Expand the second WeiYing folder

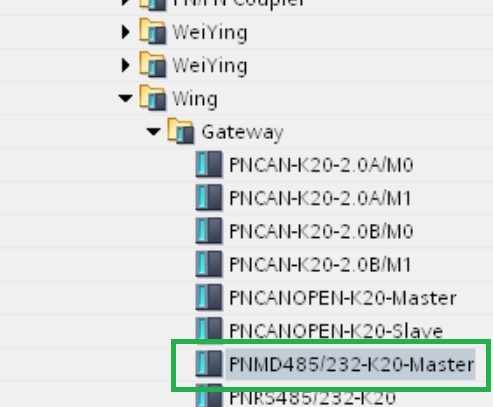pos(125,65)
